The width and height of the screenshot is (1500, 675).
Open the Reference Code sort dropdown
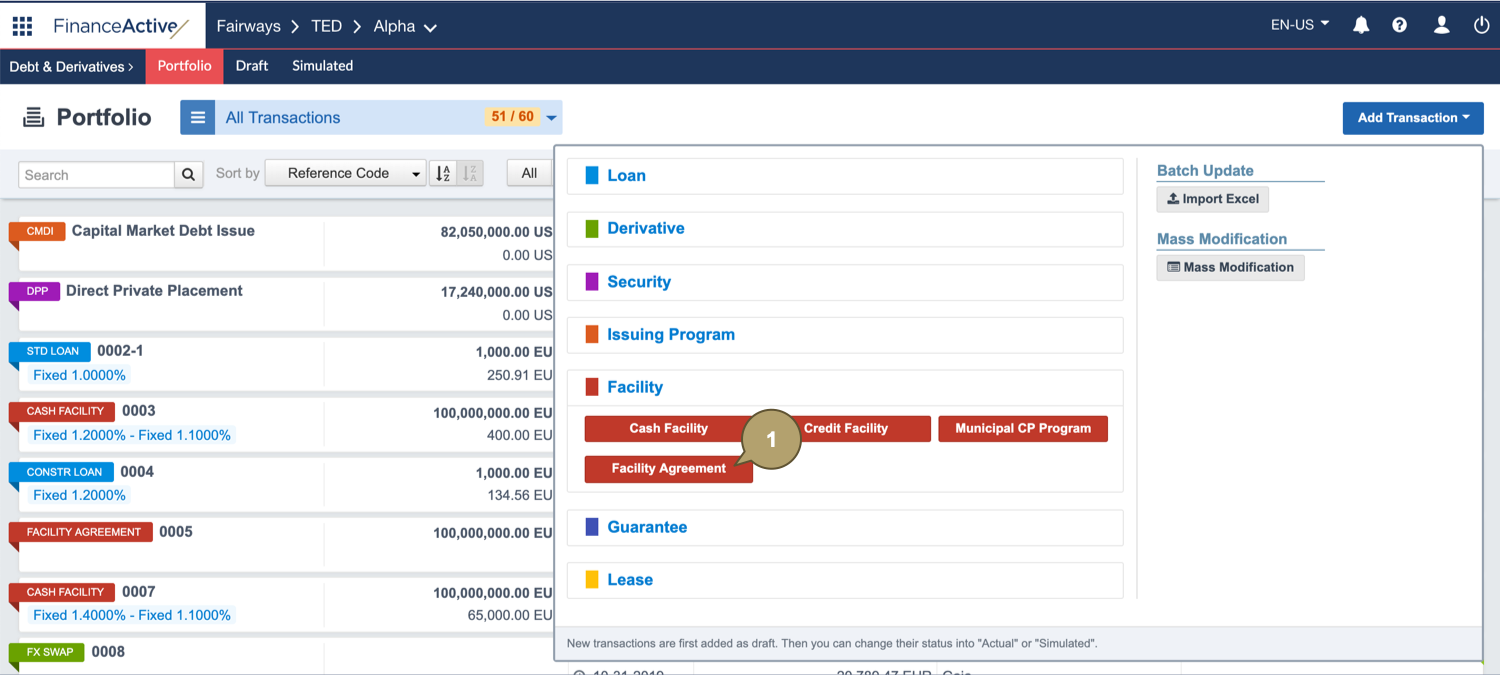coord(345,172)
